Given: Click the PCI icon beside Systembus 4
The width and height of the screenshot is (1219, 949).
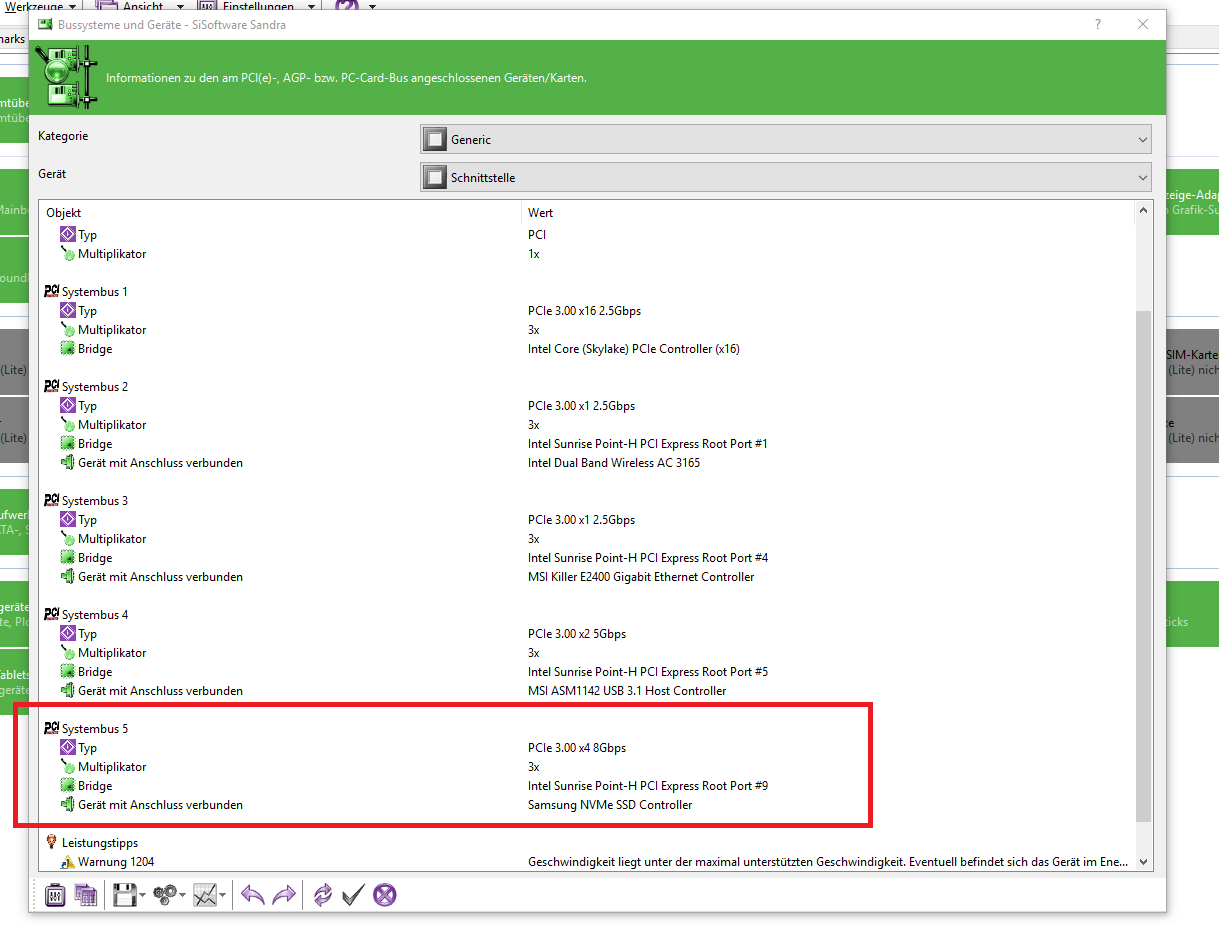Looking at the screenshot, I should (x=52, y=614).
